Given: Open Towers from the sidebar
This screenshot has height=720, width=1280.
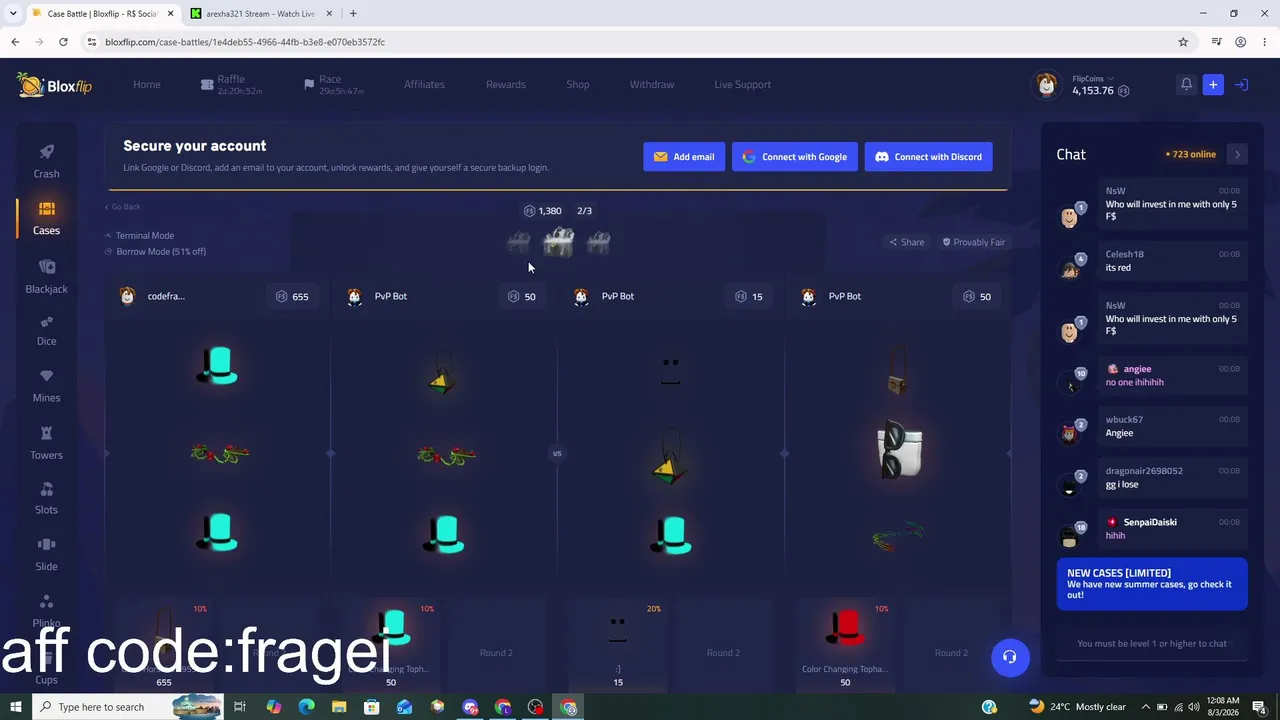Looking at the screenshot, I should point(46,443).
